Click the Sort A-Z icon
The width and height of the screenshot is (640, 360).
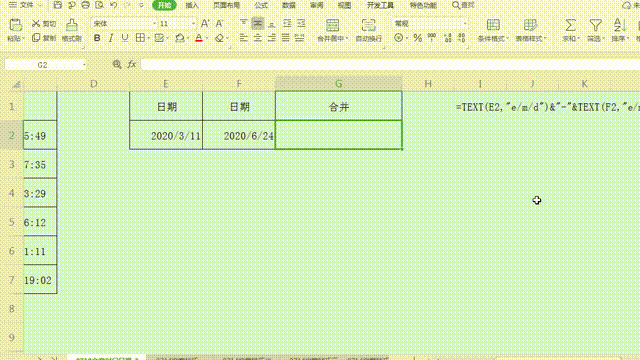coord(620,25)
